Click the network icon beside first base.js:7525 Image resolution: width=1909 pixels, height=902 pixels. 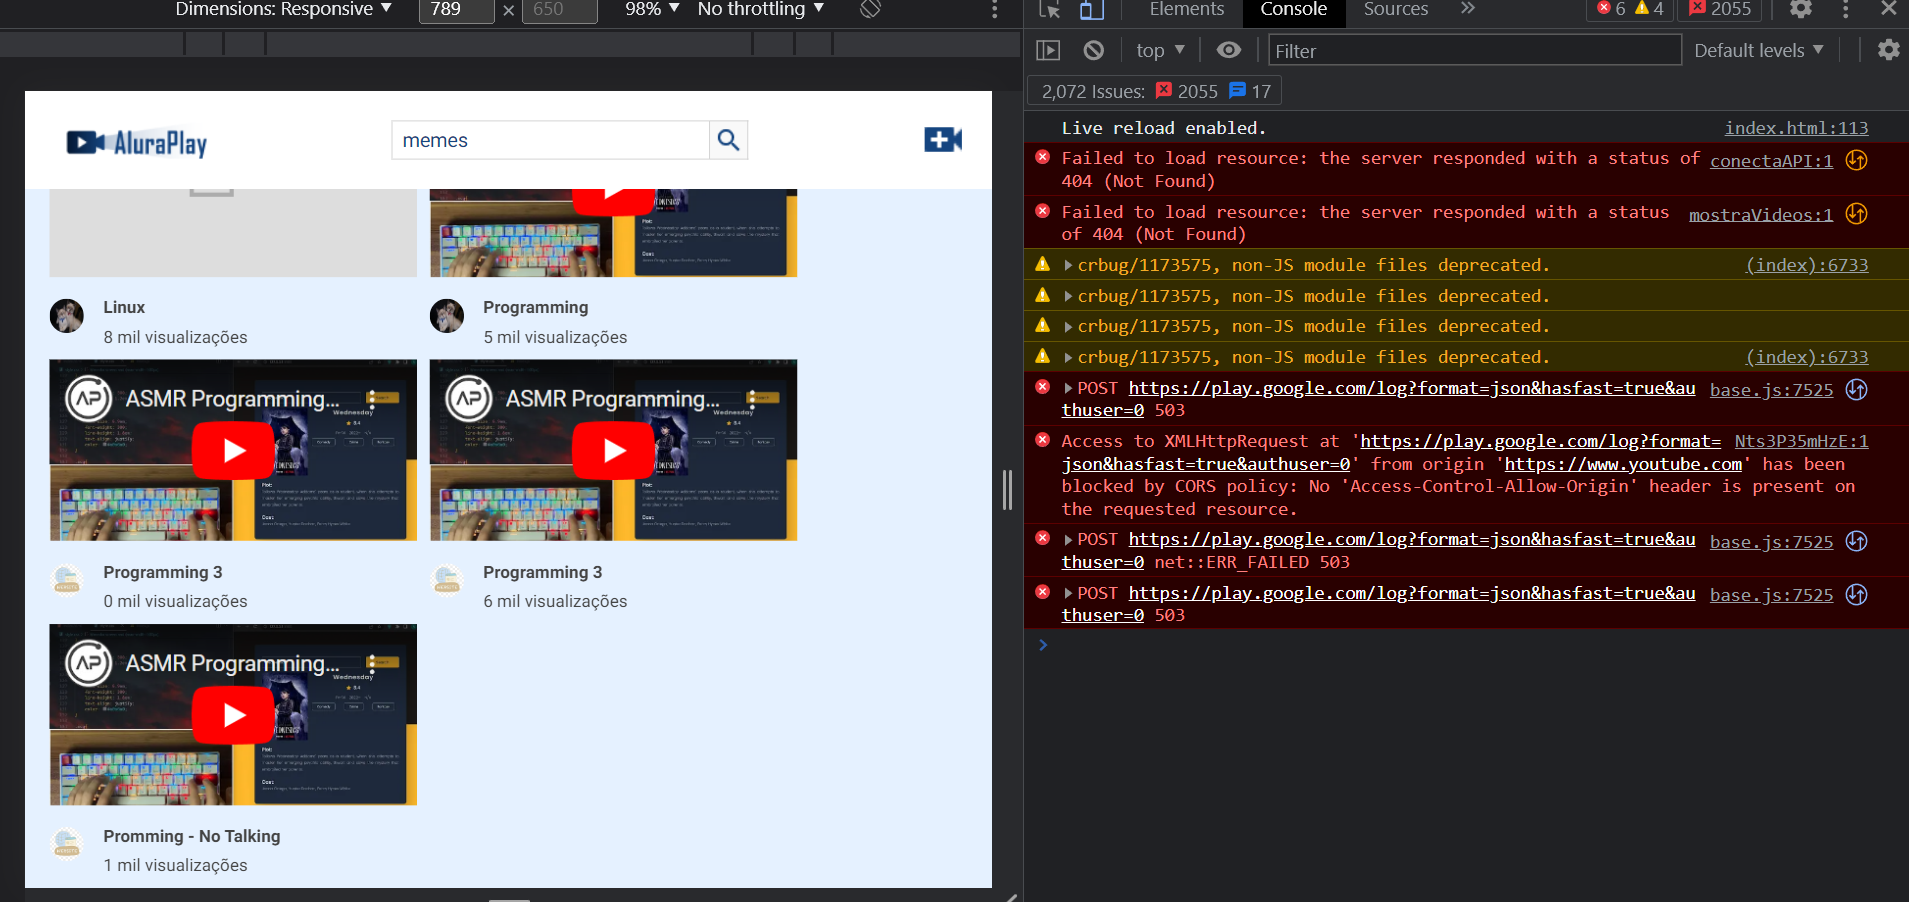coord(1857,390)
